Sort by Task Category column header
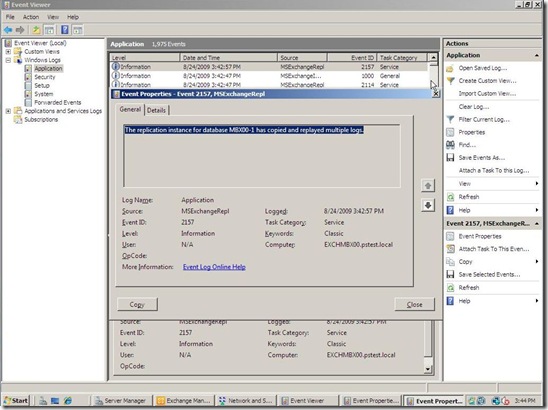 pos(402,58)
